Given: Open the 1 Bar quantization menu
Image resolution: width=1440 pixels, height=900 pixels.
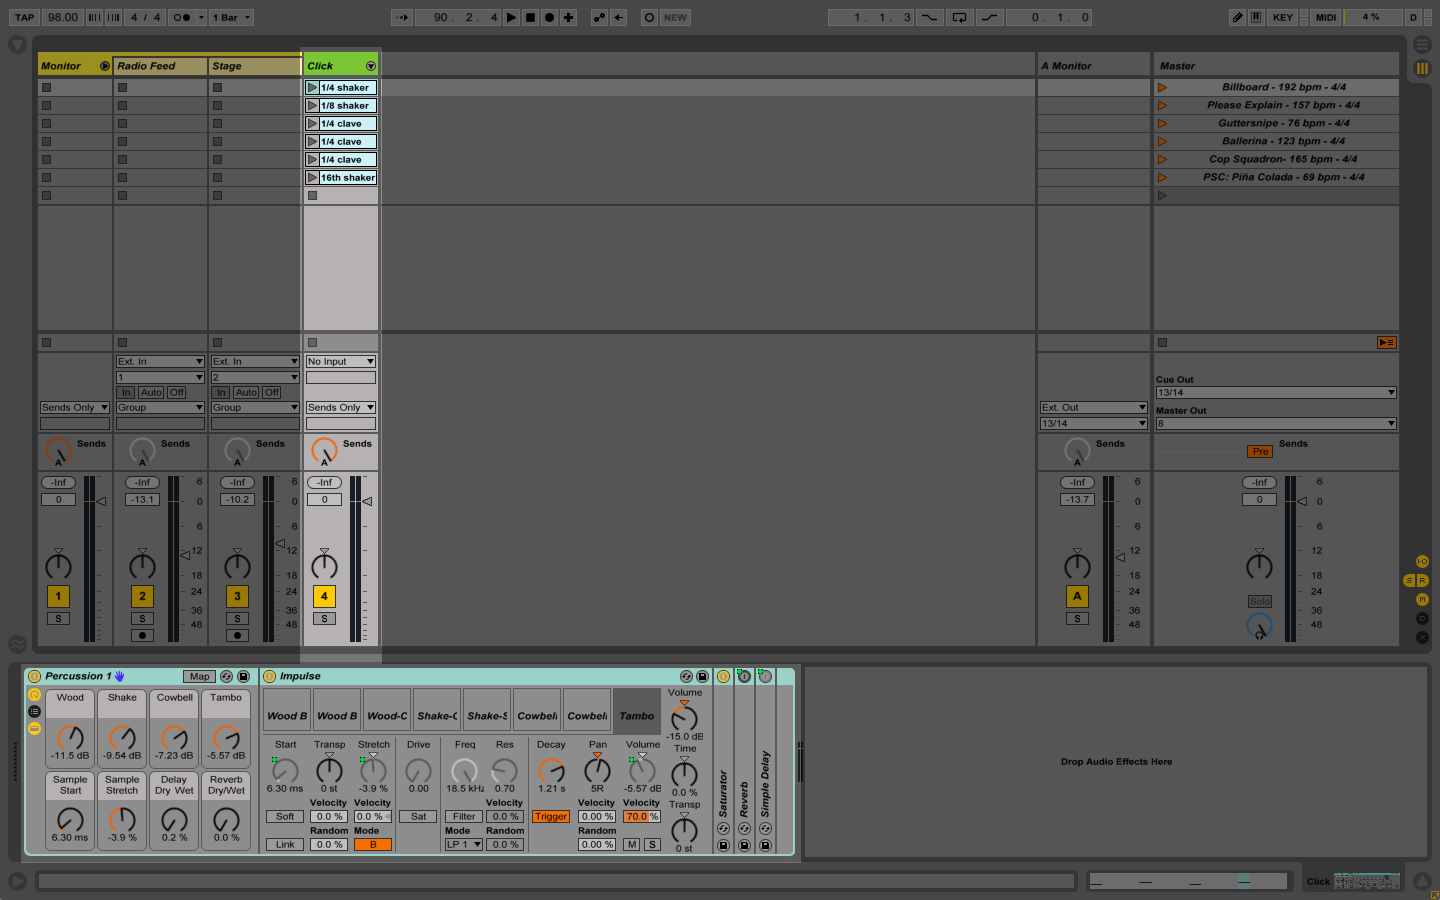Looking at the screenshot, I should tap(231, 17).
